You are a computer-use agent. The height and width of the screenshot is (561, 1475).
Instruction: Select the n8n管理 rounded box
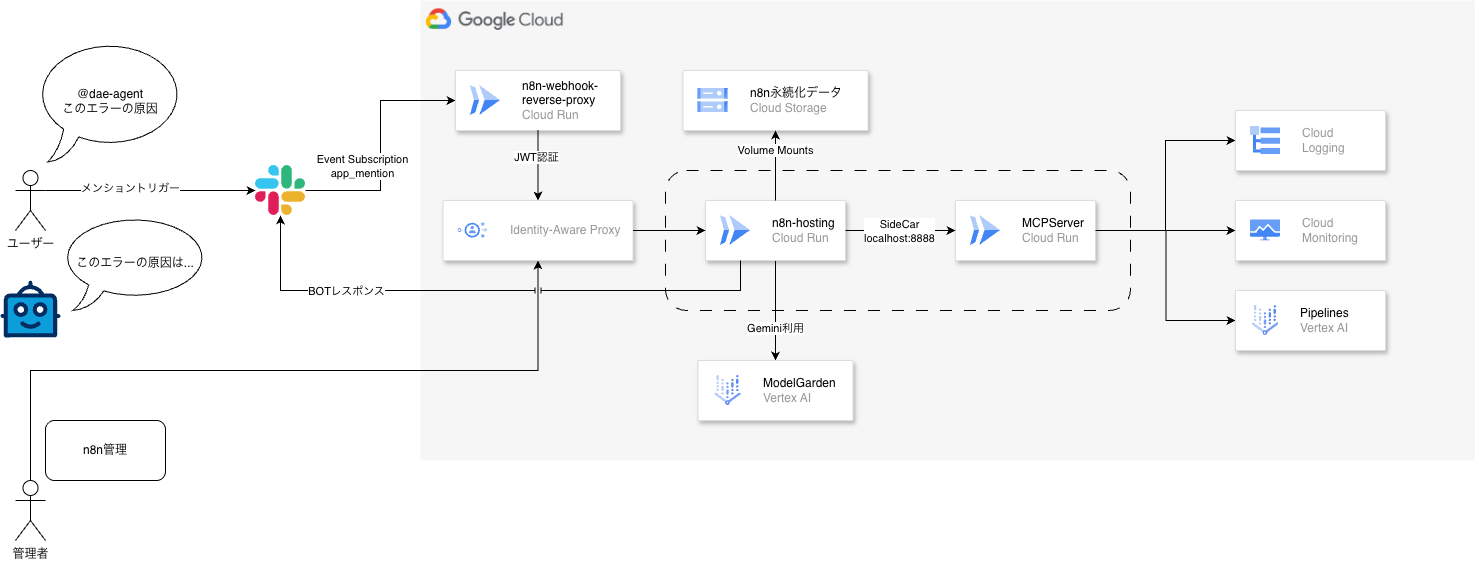pyautogui.click(x=105, y=450)
